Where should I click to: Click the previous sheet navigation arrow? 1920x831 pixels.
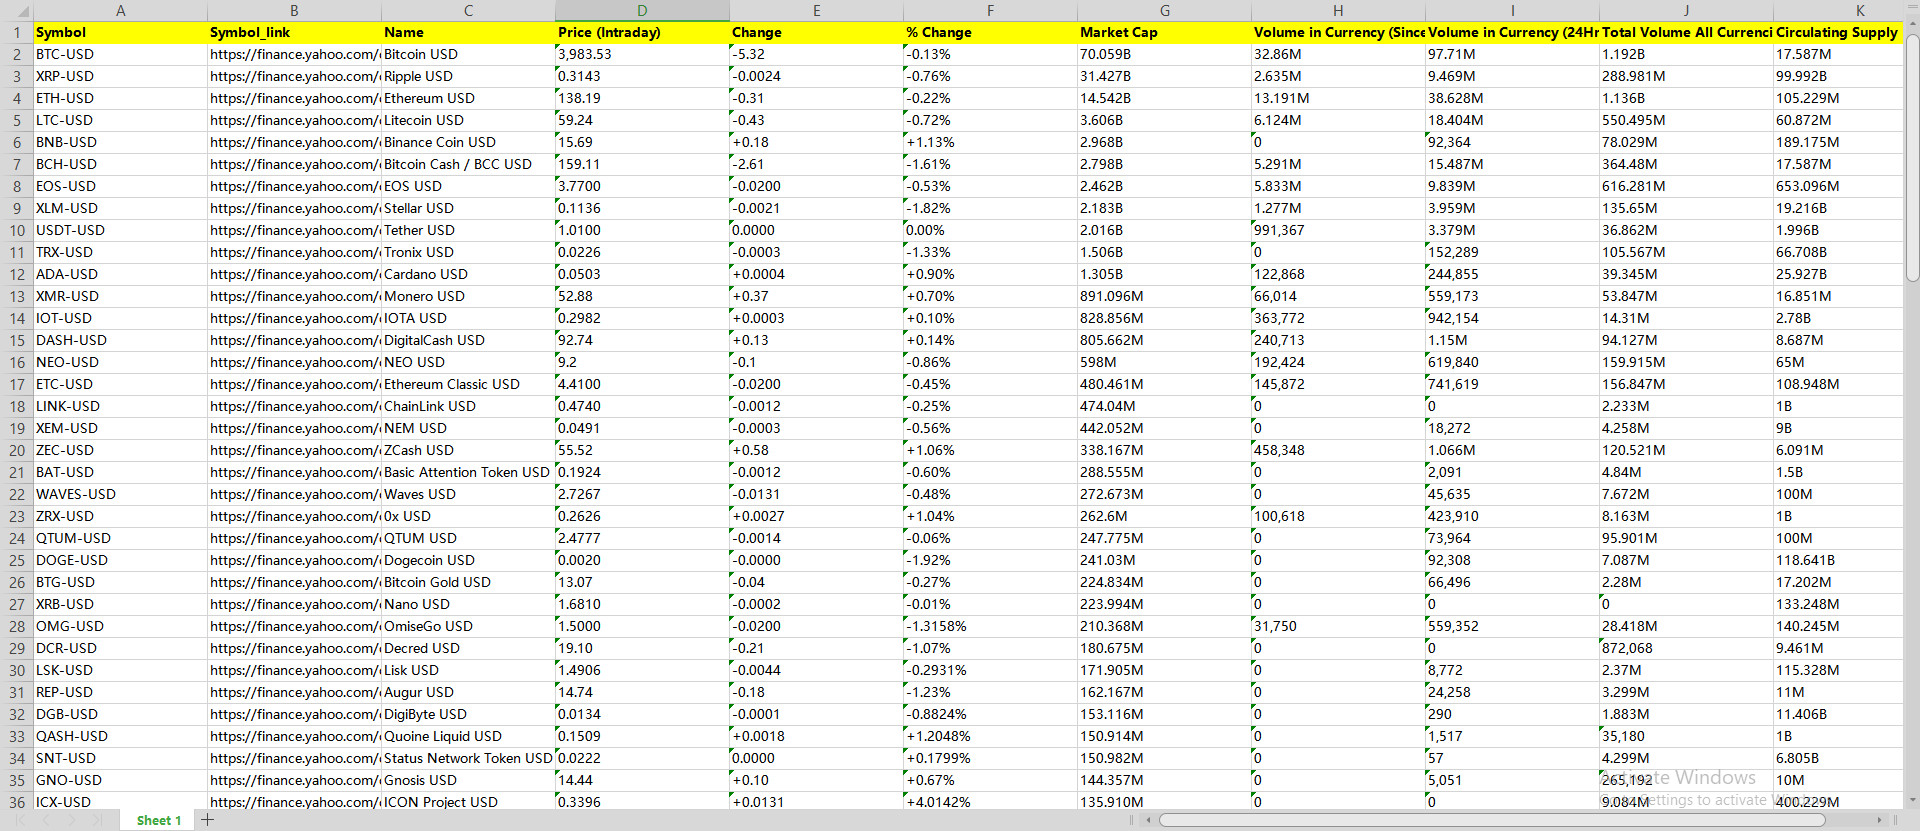click(x=45, y=820)
